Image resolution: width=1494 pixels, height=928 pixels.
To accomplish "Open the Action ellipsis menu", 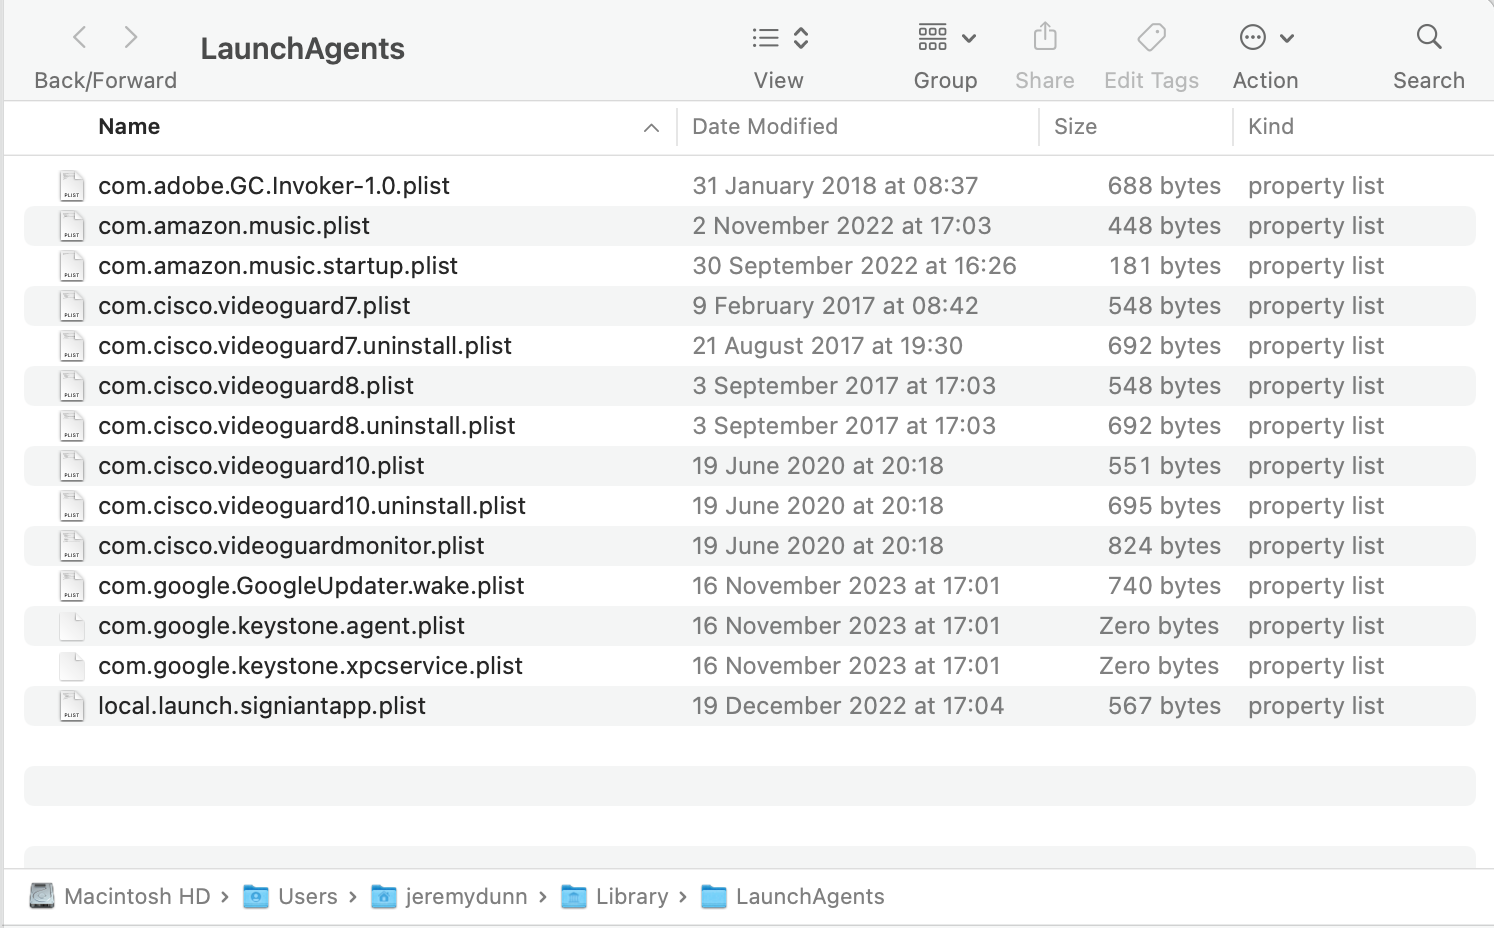I will (x=1265, y=38).
